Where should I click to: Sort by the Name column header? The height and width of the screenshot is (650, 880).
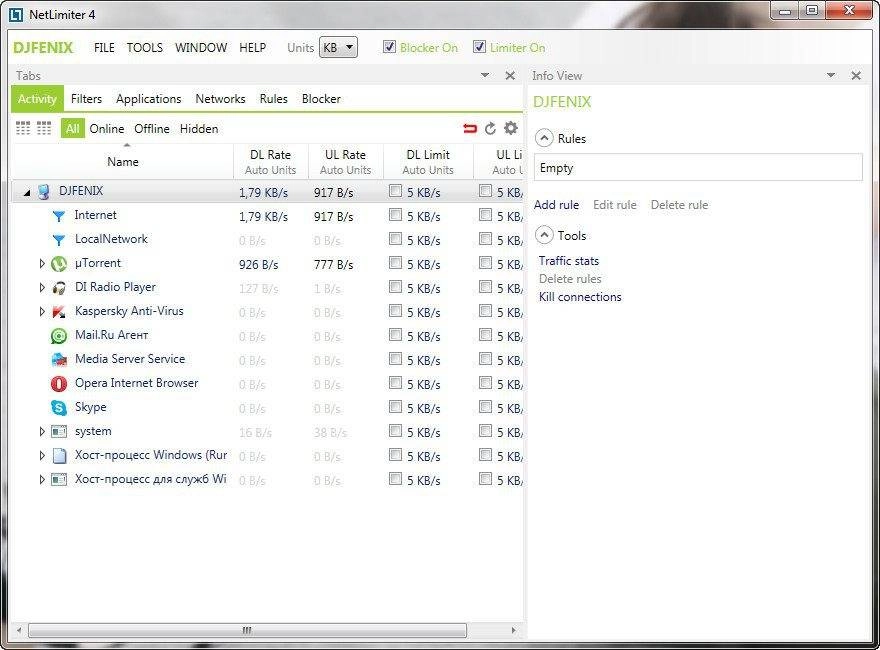click(x=122, y=162)
